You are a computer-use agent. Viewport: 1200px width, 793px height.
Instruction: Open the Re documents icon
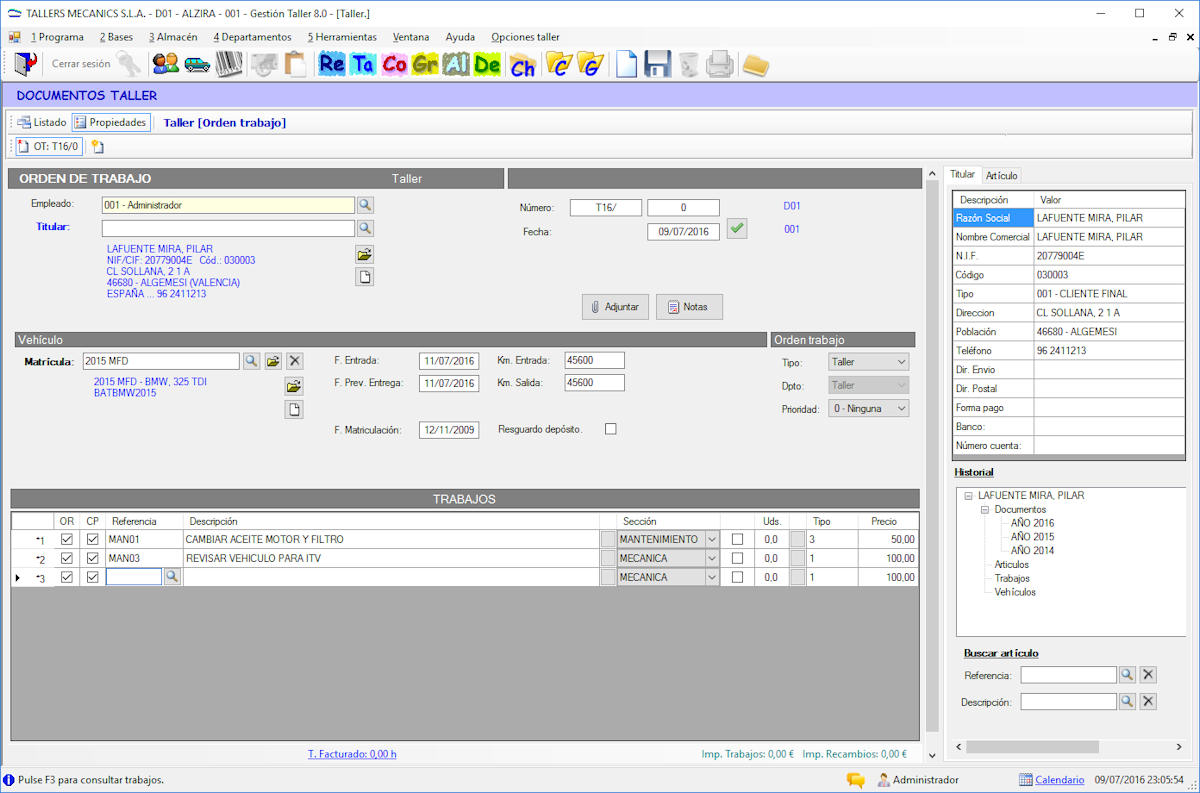(x=332, y=65)
